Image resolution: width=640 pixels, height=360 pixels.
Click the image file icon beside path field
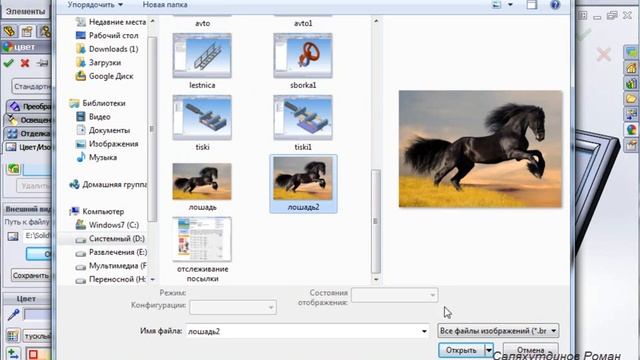(13, 236)
